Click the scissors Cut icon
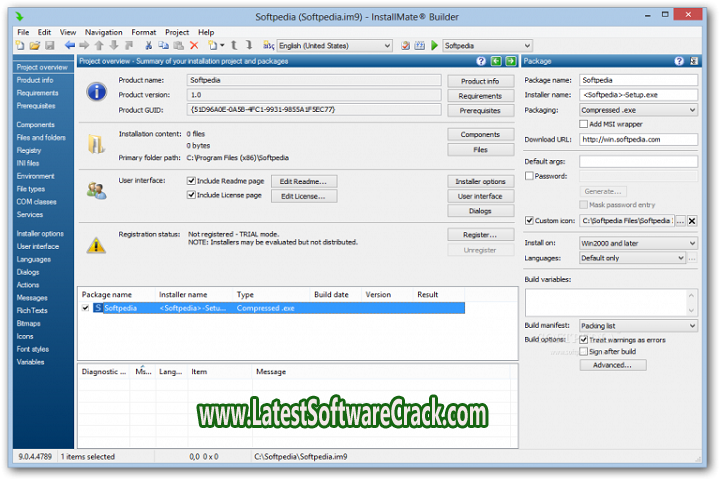The image size is (720, 480). [x=149, y=46]
